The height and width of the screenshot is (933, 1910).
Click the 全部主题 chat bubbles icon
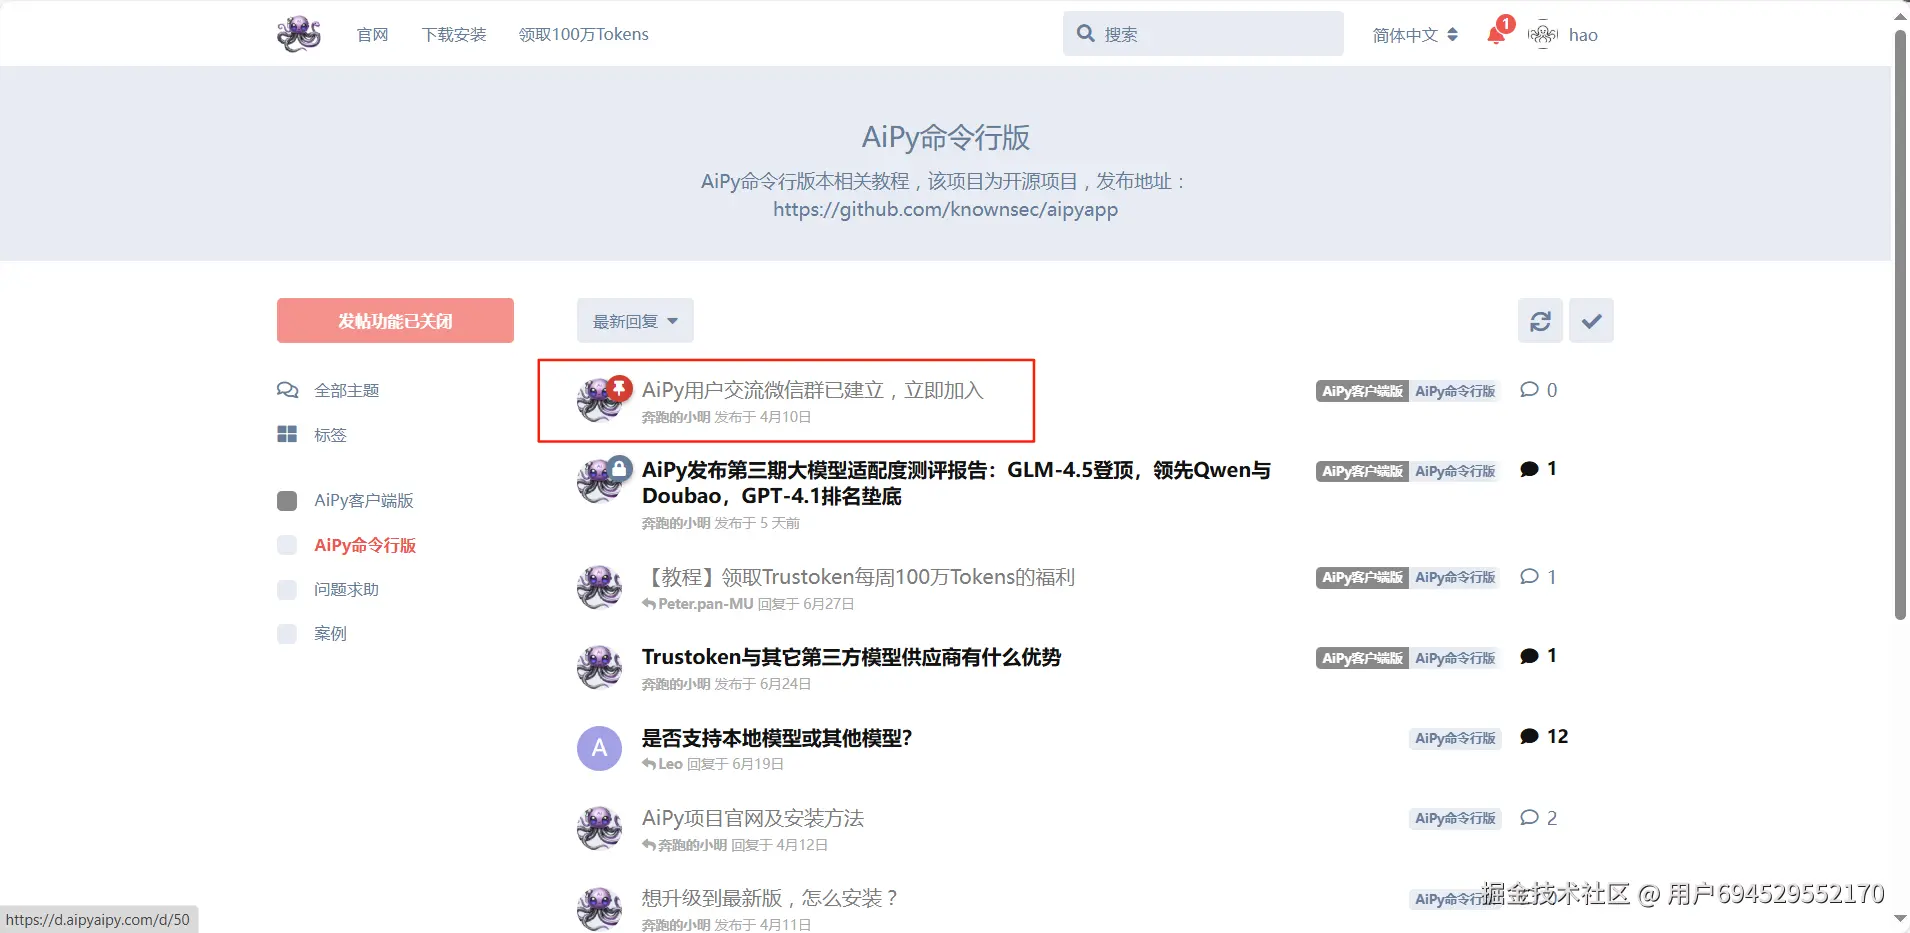point(287,390)
